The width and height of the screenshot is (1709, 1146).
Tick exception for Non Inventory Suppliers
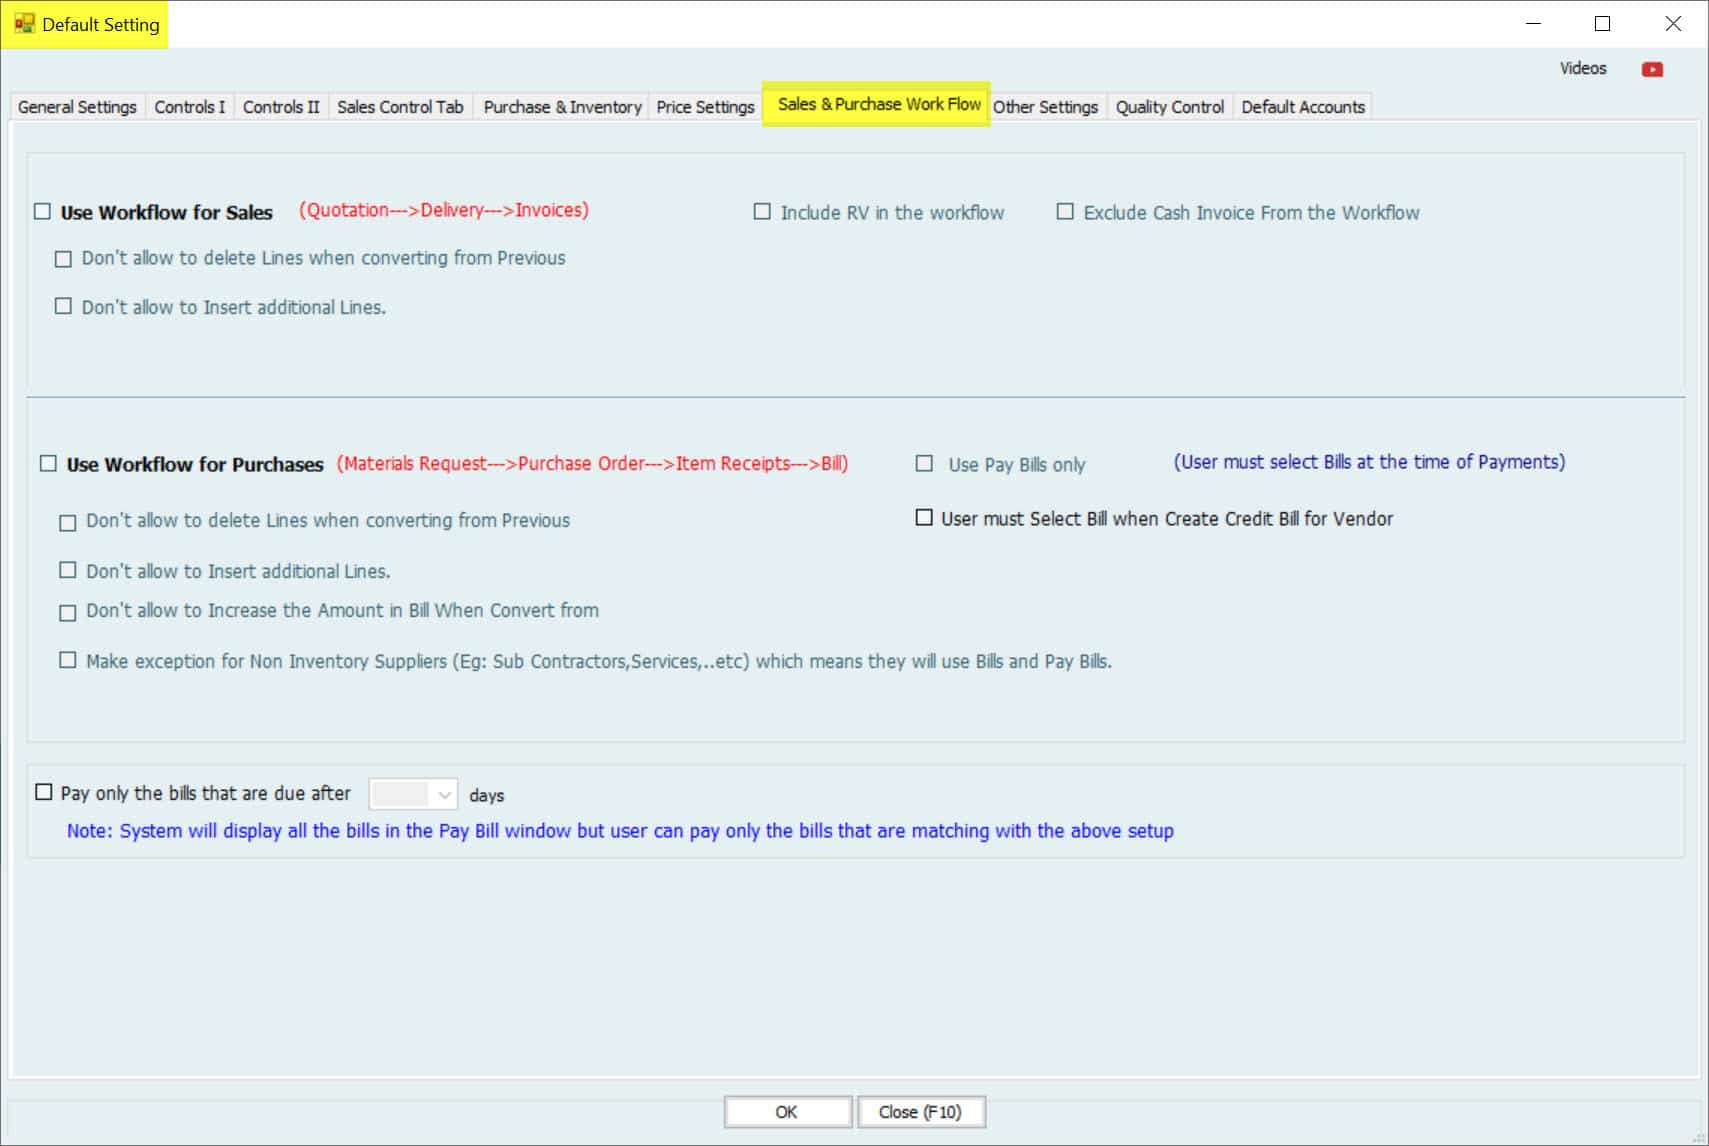click(x=67, y=660)
